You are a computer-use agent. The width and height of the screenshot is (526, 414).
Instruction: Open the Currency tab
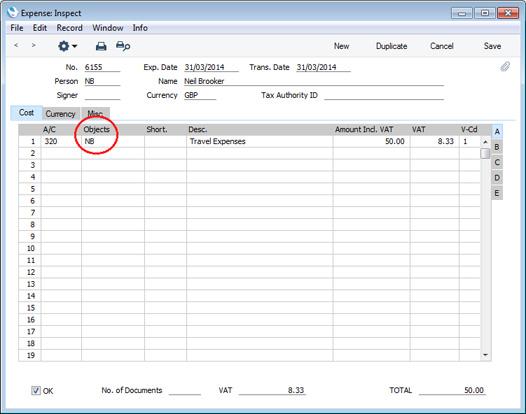61,114
